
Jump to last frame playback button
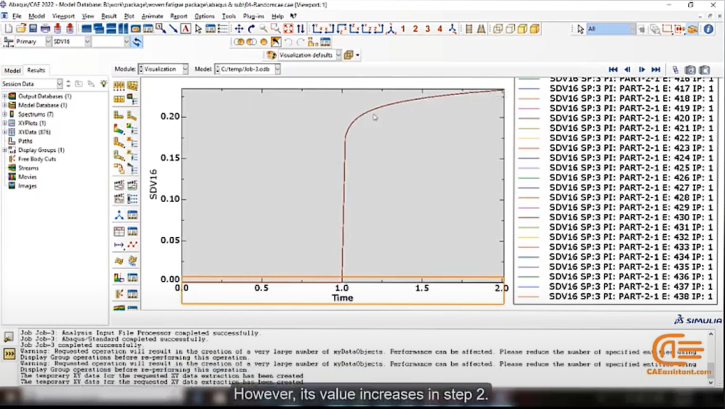click(x=656, y=69)
